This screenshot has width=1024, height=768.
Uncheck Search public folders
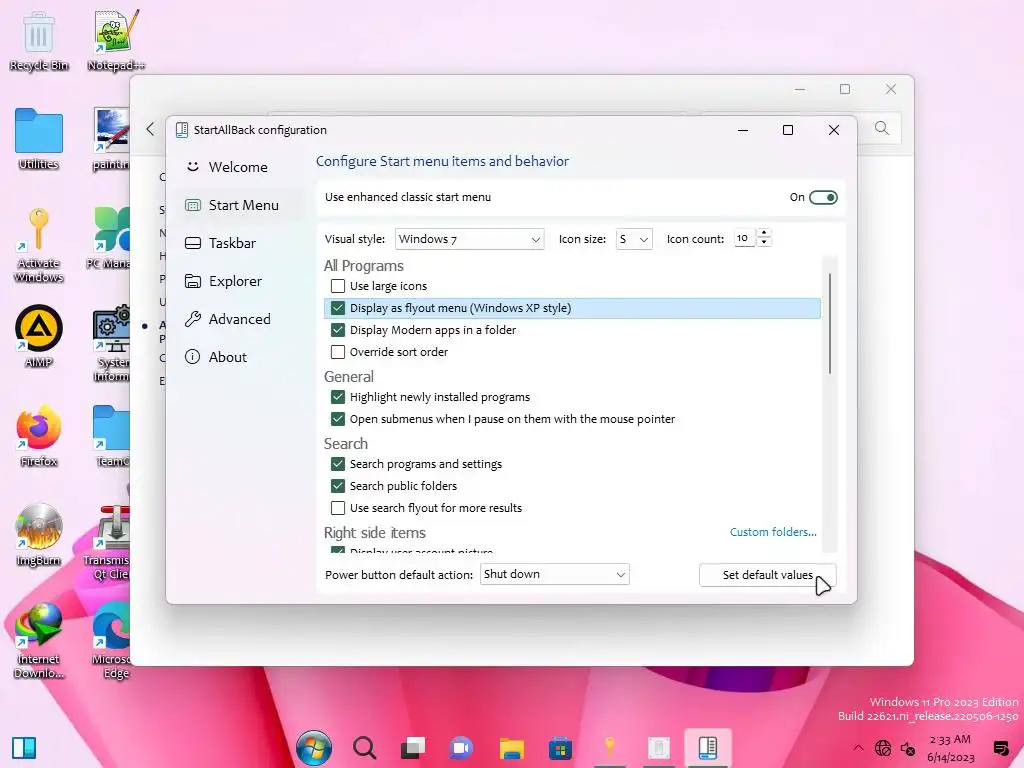pyautogui.click(x=338, y=486)
